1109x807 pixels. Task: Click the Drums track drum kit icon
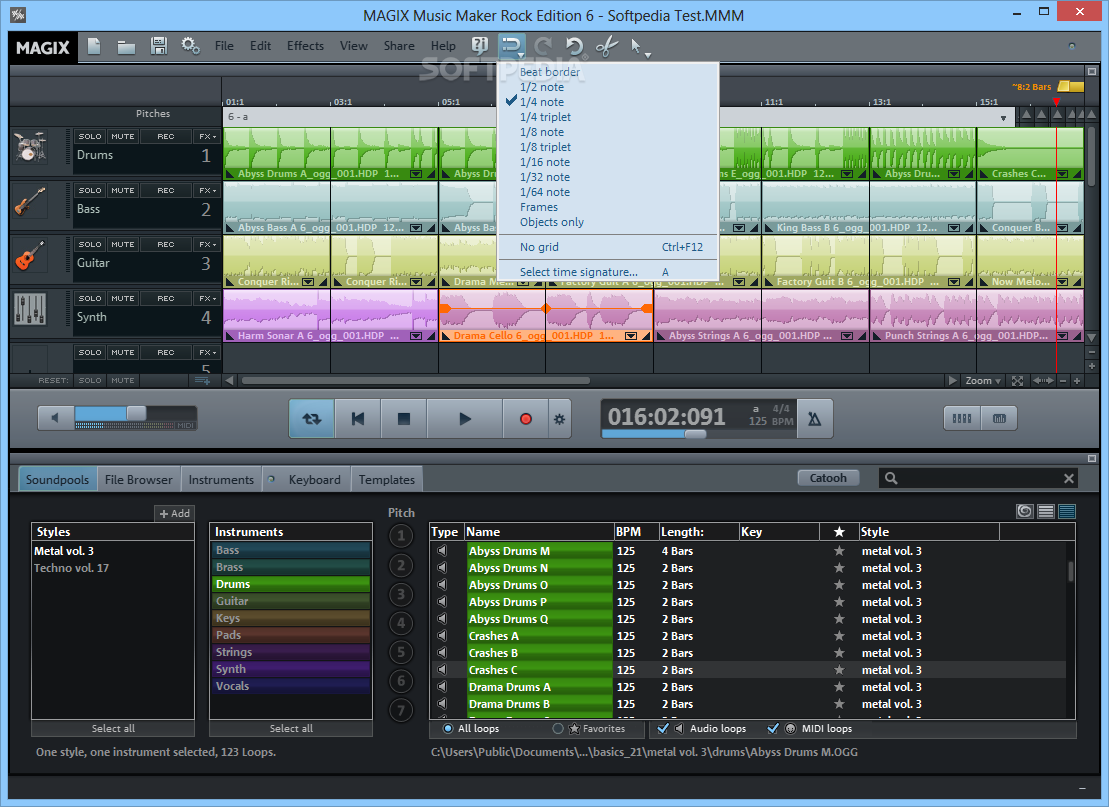click(30, 148)
